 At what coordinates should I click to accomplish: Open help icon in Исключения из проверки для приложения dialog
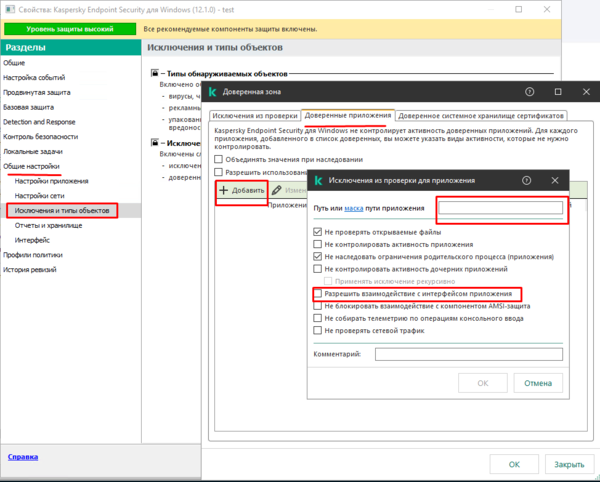coord(527,180)
